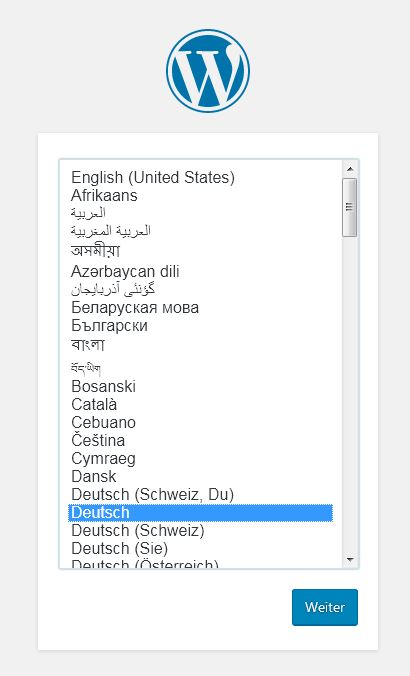410x676 pixels.
Task: Select English (United States) language
Action: coord(153,177)
